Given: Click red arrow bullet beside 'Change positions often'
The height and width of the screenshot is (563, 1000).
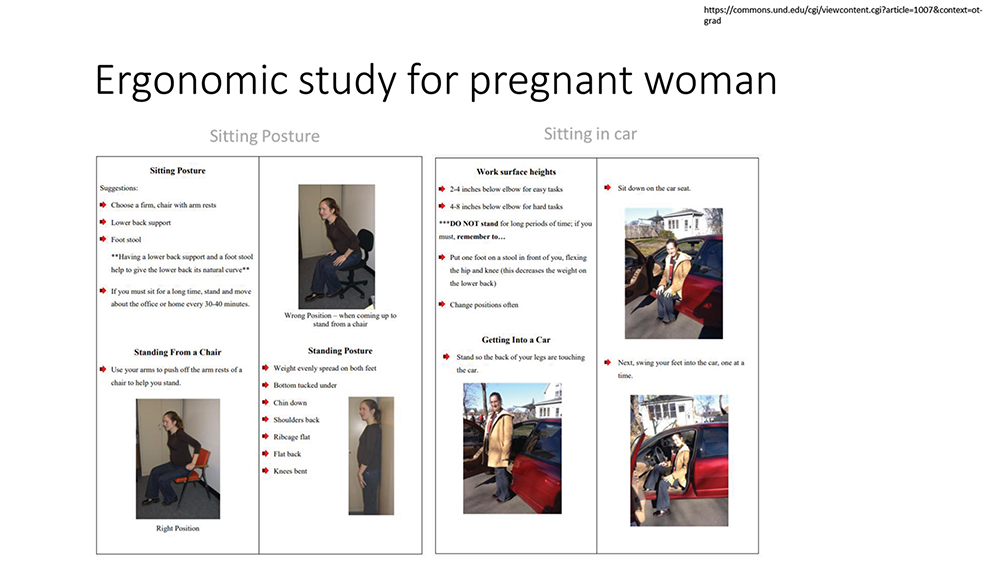Looking at the screenshot, I should 441,304.
